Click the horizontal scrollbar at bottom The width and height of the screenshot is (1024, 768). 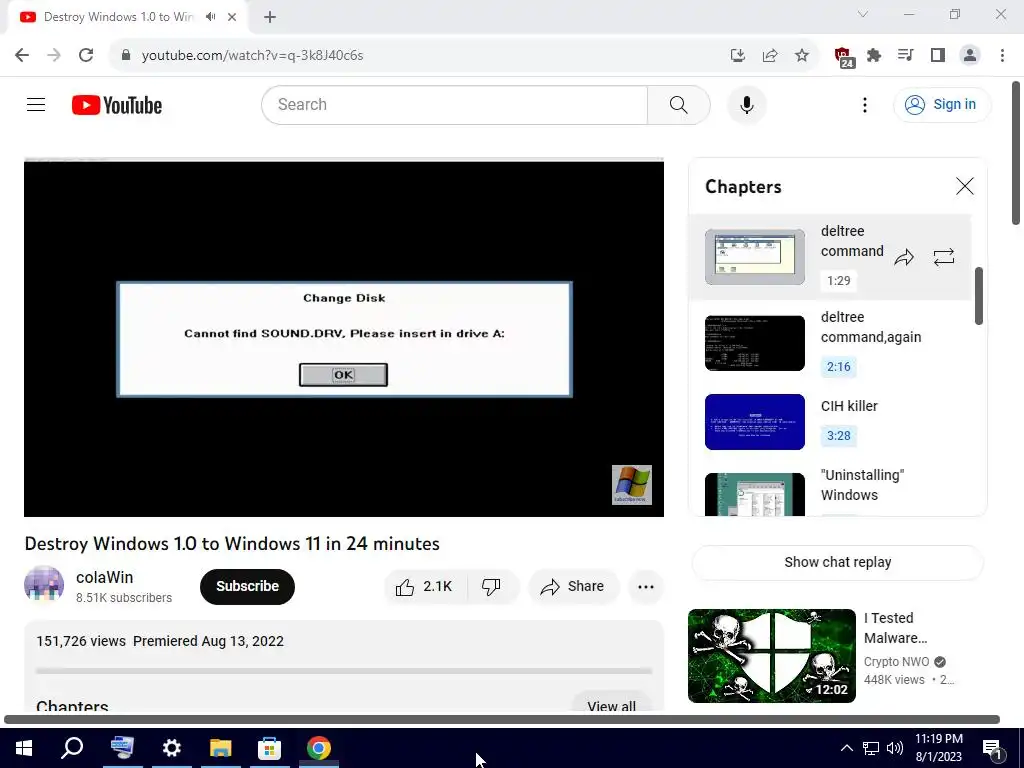pos(502,720)
